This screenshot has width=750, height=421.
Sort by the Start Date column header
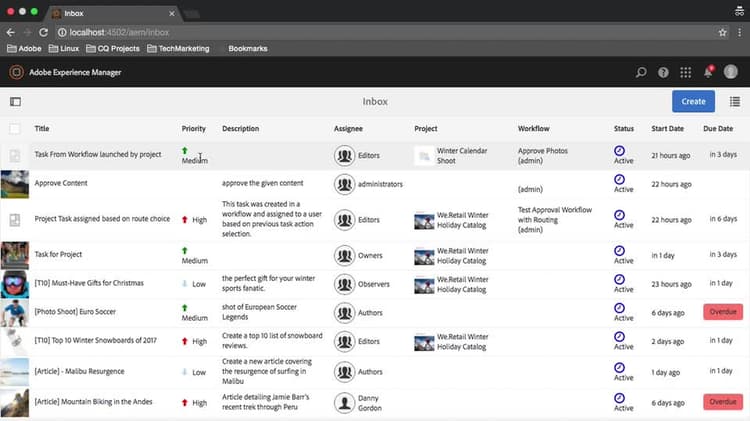click(667, 129)
